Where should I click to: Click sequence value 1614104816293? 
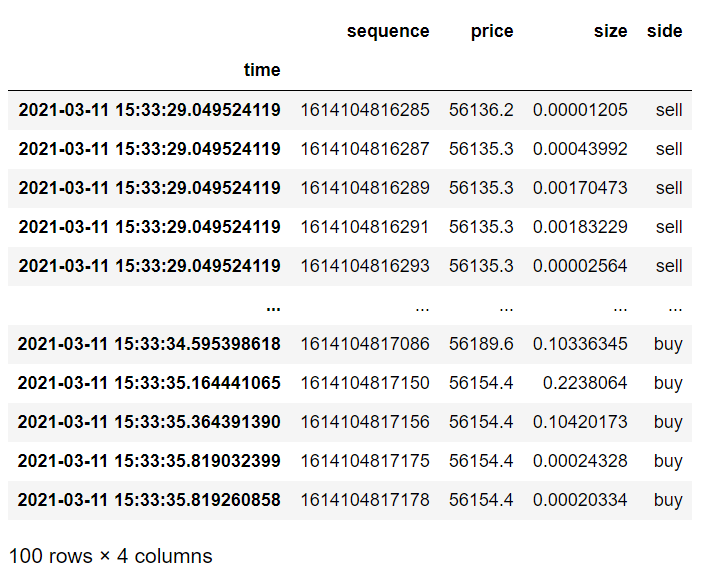[x=365, y=266]
